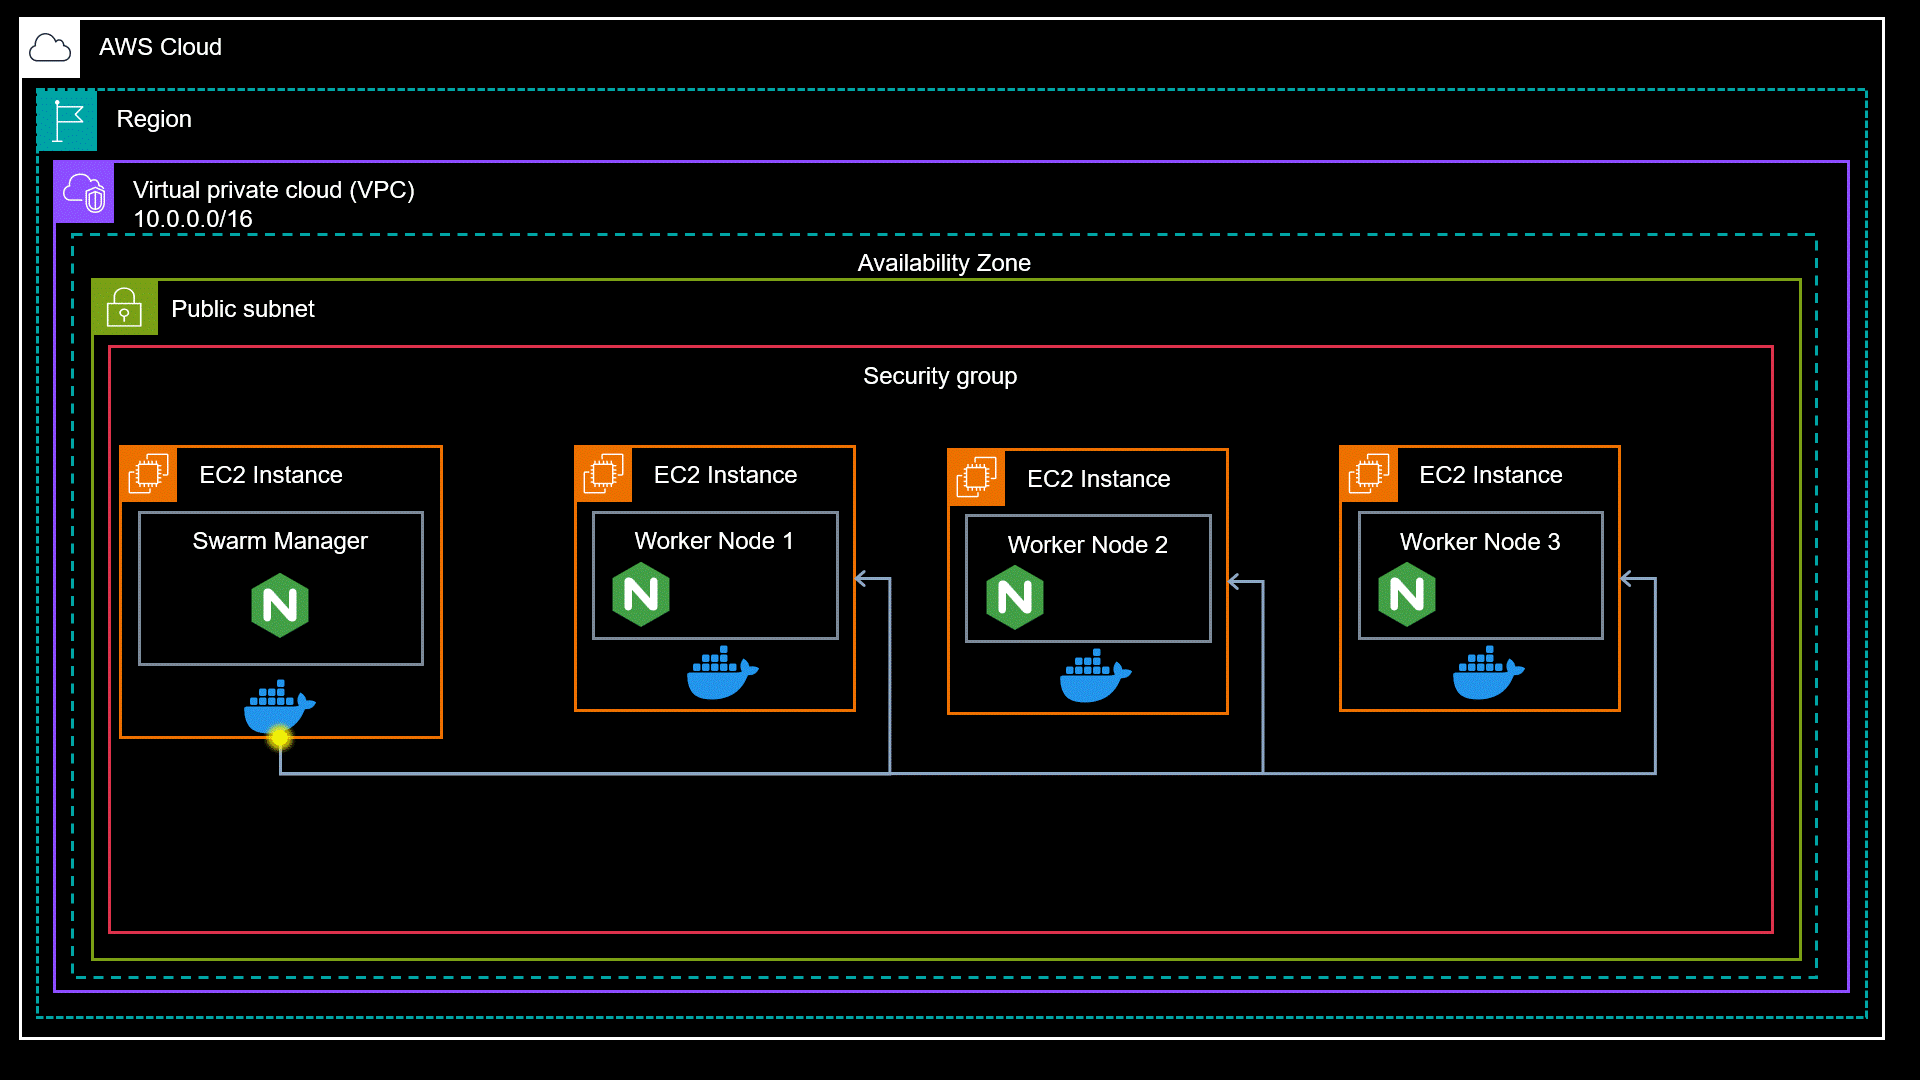Click the yellow marker under Swarm Manager's Docker whale
The height and width of the screenshot is (1080, 1920).
[x=278, y=737]
